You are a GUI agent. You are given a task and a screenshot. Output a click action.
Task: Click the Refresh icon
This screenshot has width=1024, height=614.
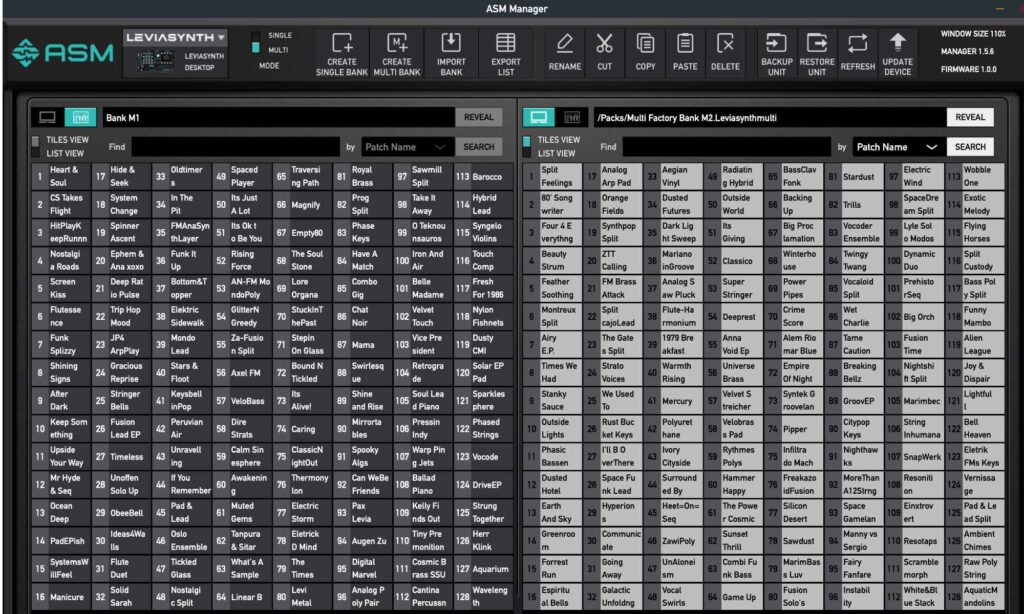pos(857,43)
